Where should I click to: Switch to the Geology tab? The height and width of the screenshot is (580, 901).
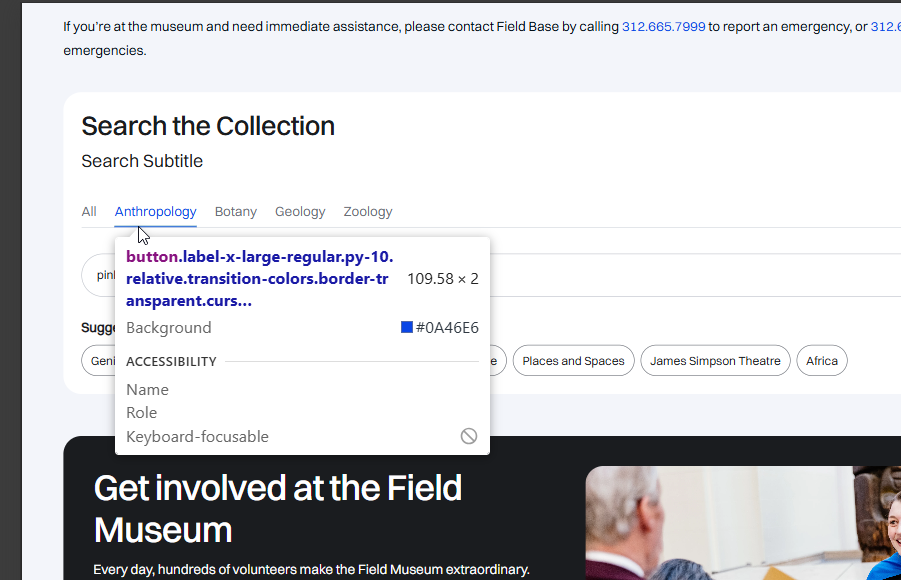[x=300, y=212]
